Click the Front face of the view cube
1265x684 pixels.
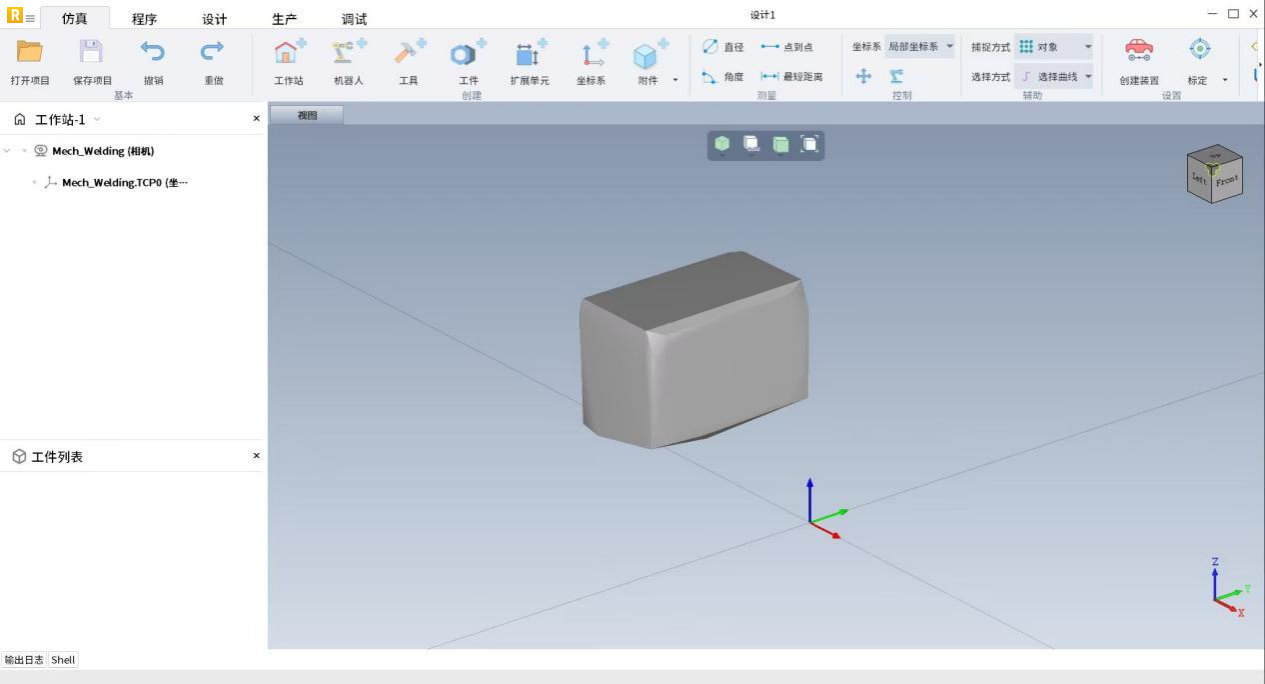click(1227, 181)
